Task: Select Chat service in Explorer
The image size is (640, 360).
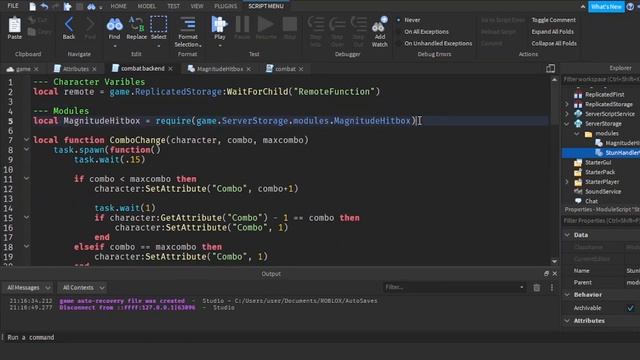Action: (x=591, y=201)
